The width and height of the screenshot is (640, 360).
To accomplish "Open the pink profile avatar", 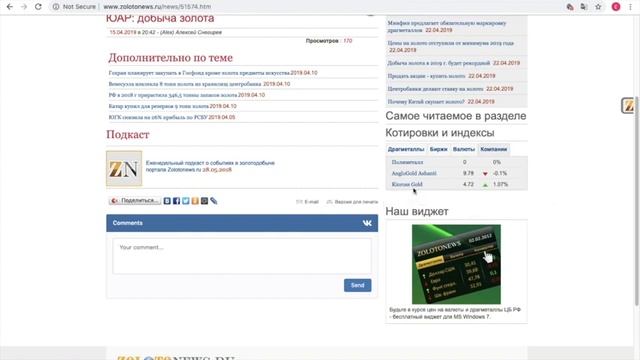I will (616, 7).
